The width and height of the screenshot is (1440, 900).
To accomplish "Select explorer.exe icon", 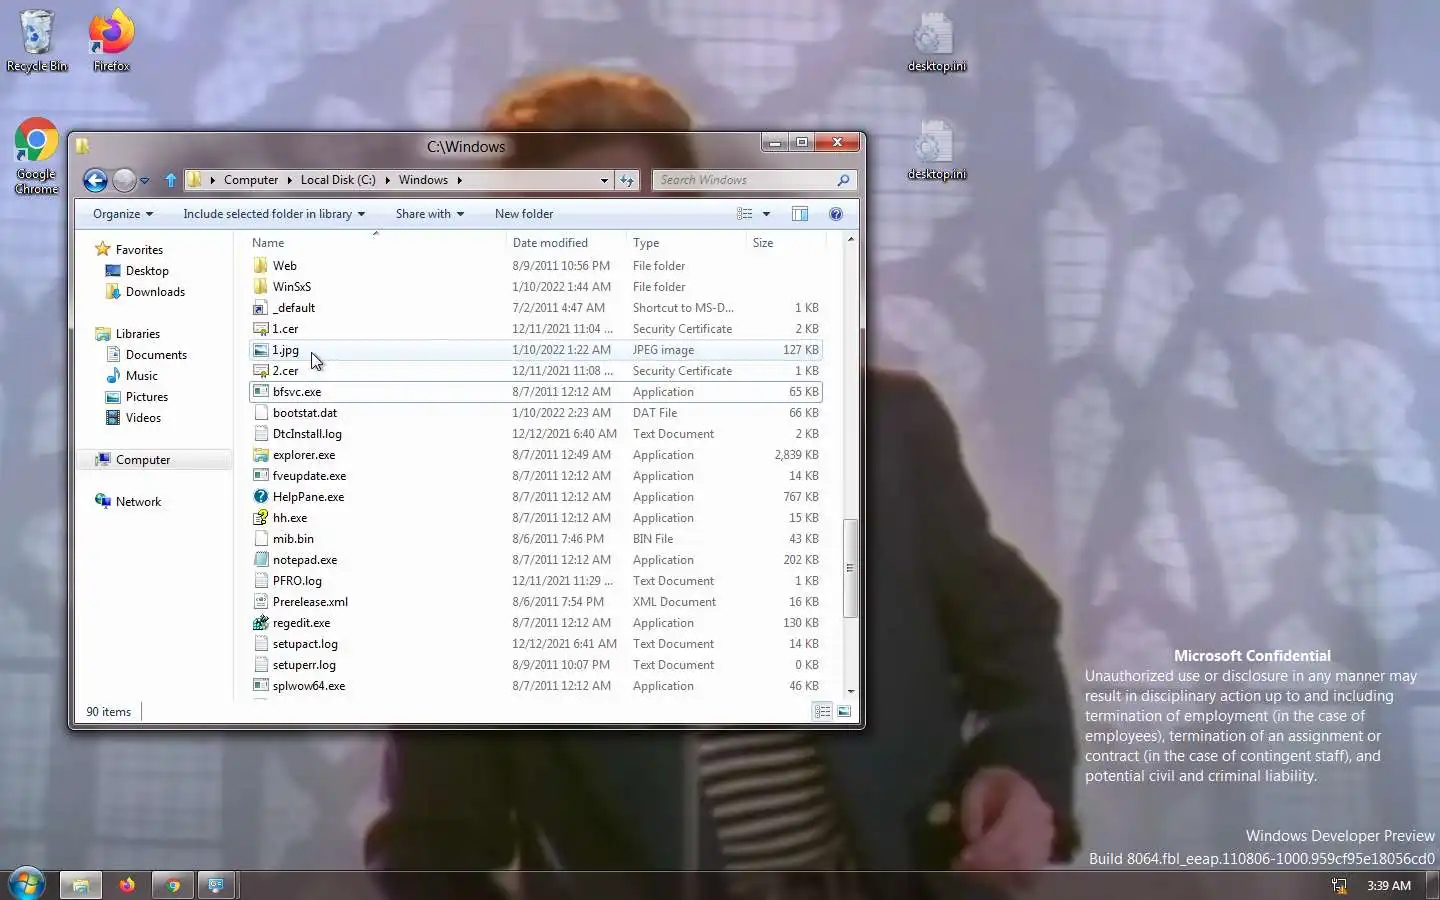I will tap(261, 455).
